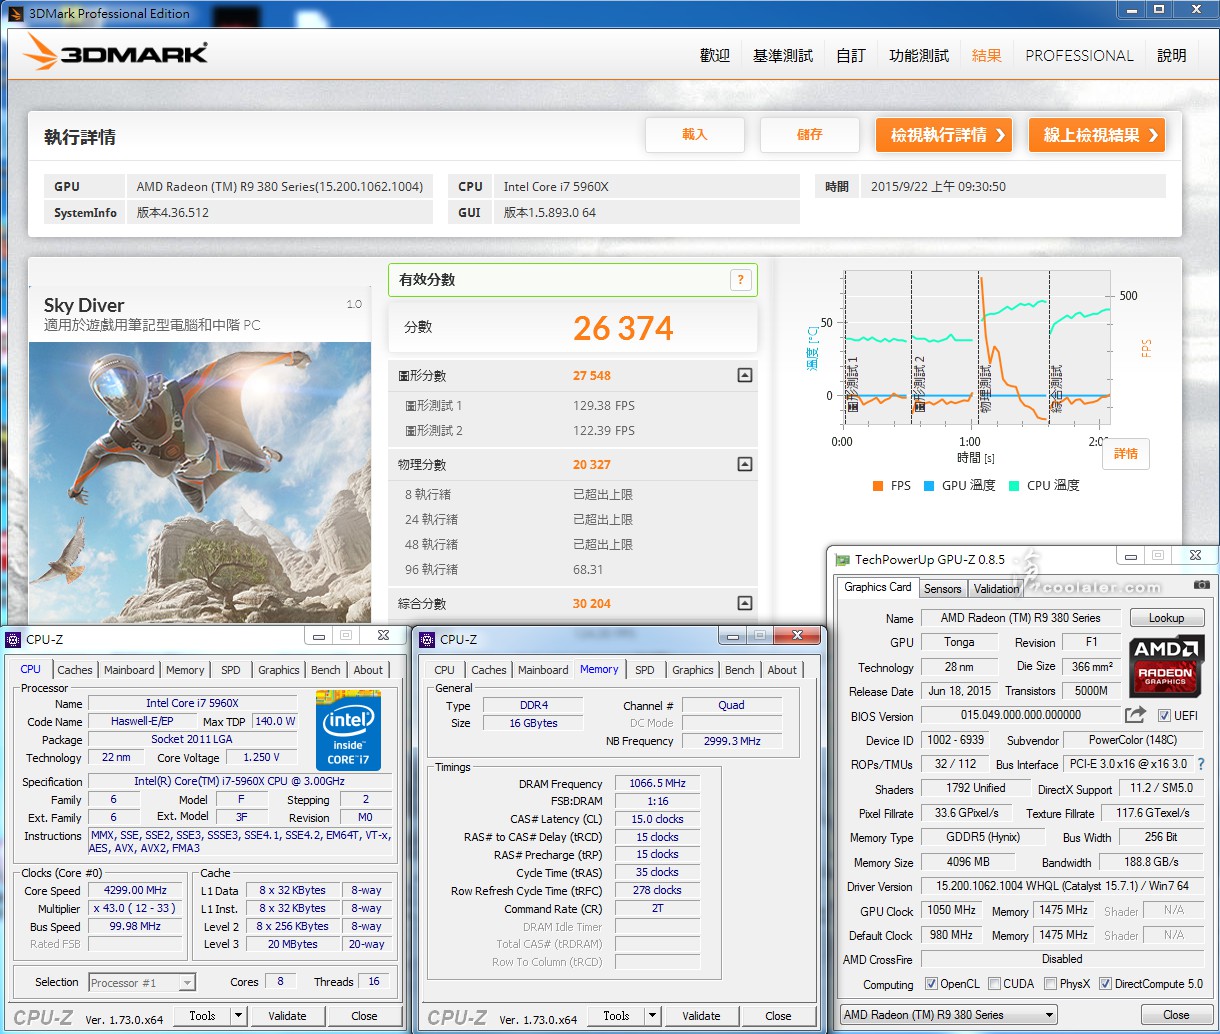Collapse the 物理分數 section
The width and height of the screenshot is (1220, 1034).
744,465
